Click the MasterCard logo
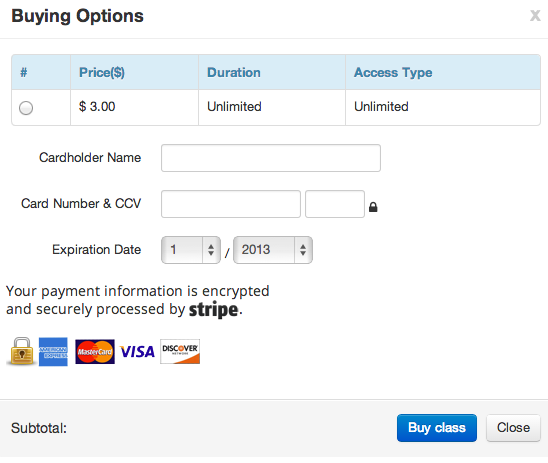Image resolution: width=548 pixels, height=463 pixels. [95, 352]
